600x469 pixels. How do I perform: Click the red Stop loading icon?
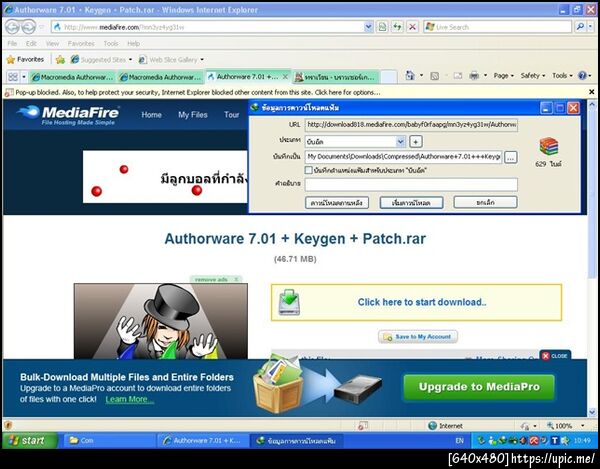pyautogui.click(x=412, y=27)
